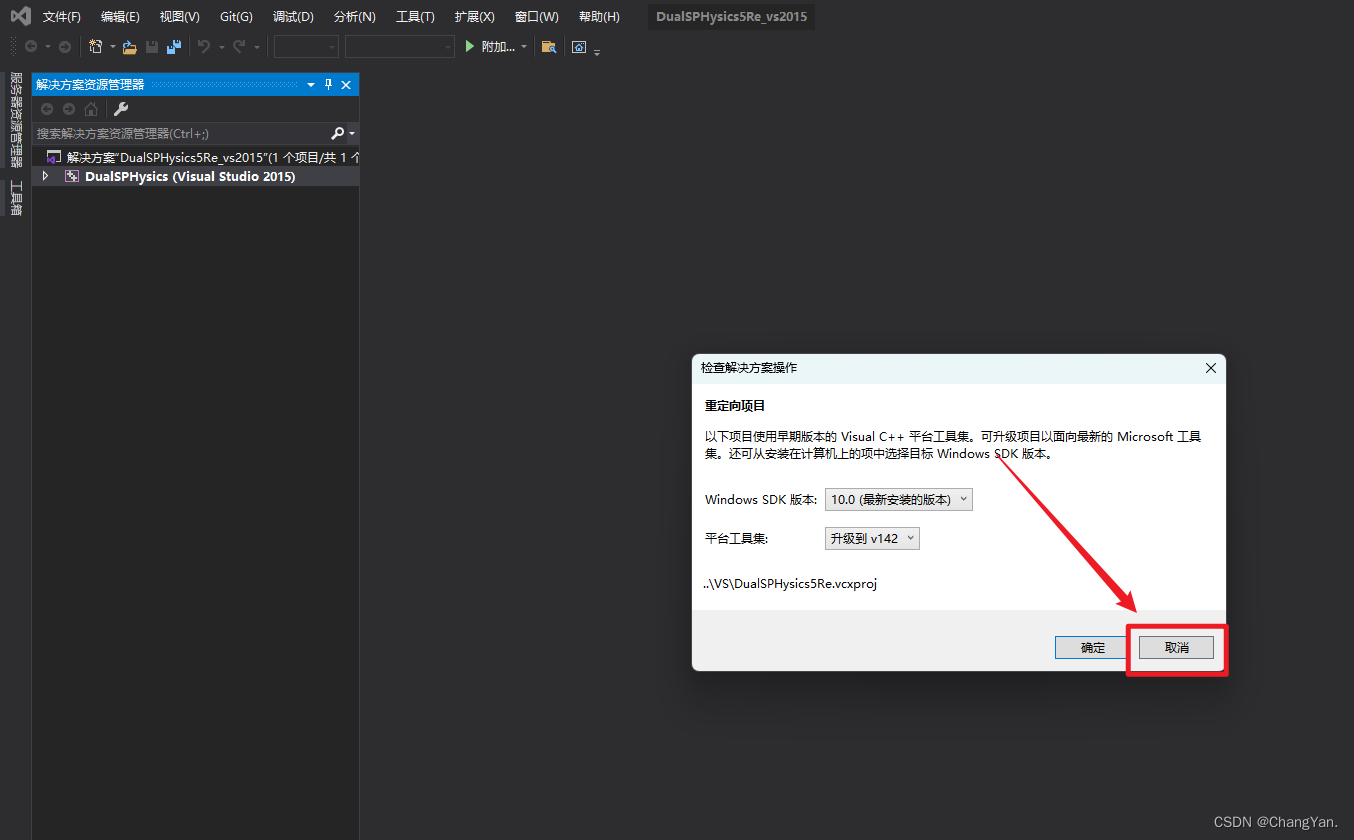This screenshot has width=1354, height=840.
Task: Expand the DualSPHysics project node
Action: point(44,176)
